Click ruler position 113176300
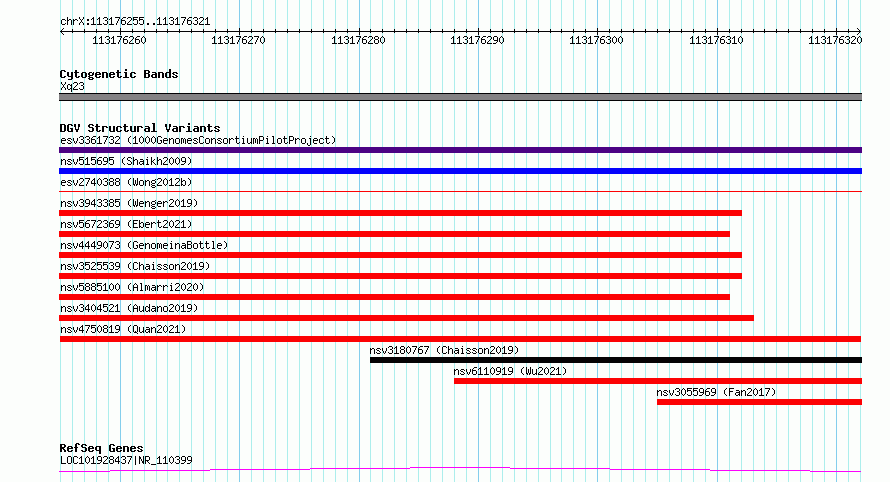The image size is (890, 482). 597,40
